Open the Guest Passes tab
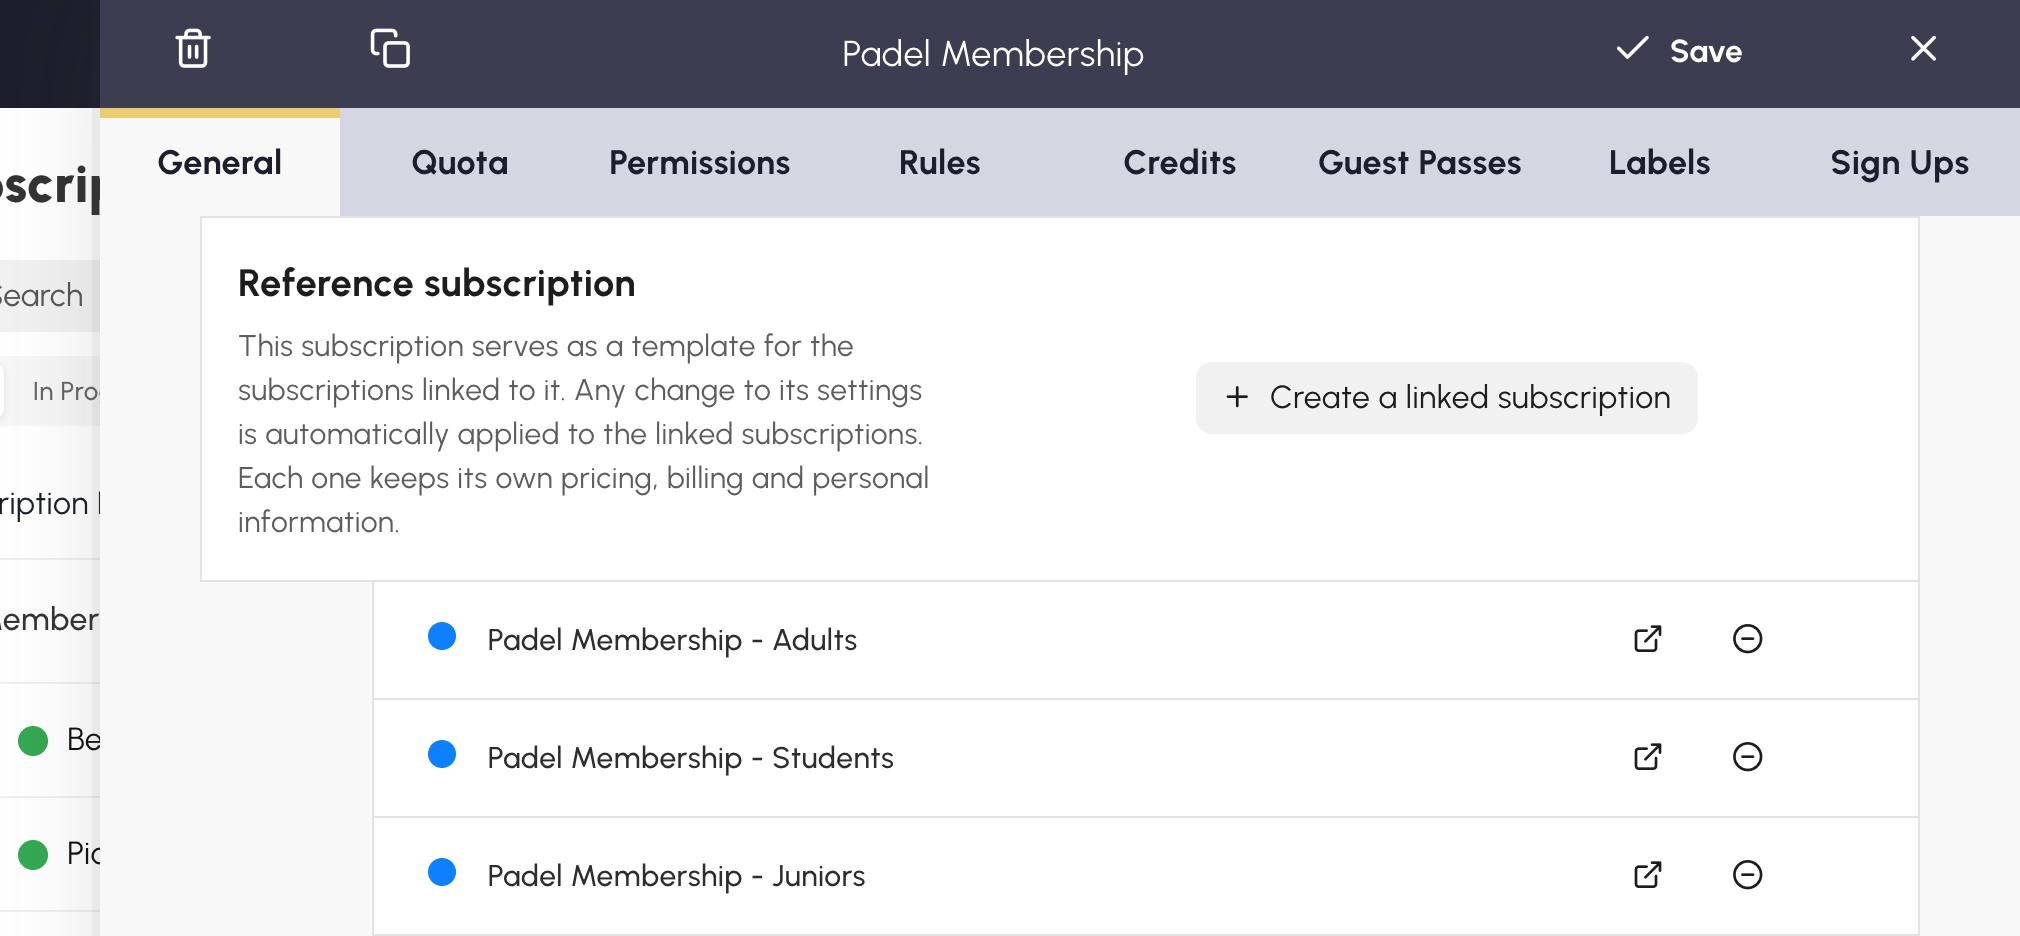2020x936 pixels. 1420,163
